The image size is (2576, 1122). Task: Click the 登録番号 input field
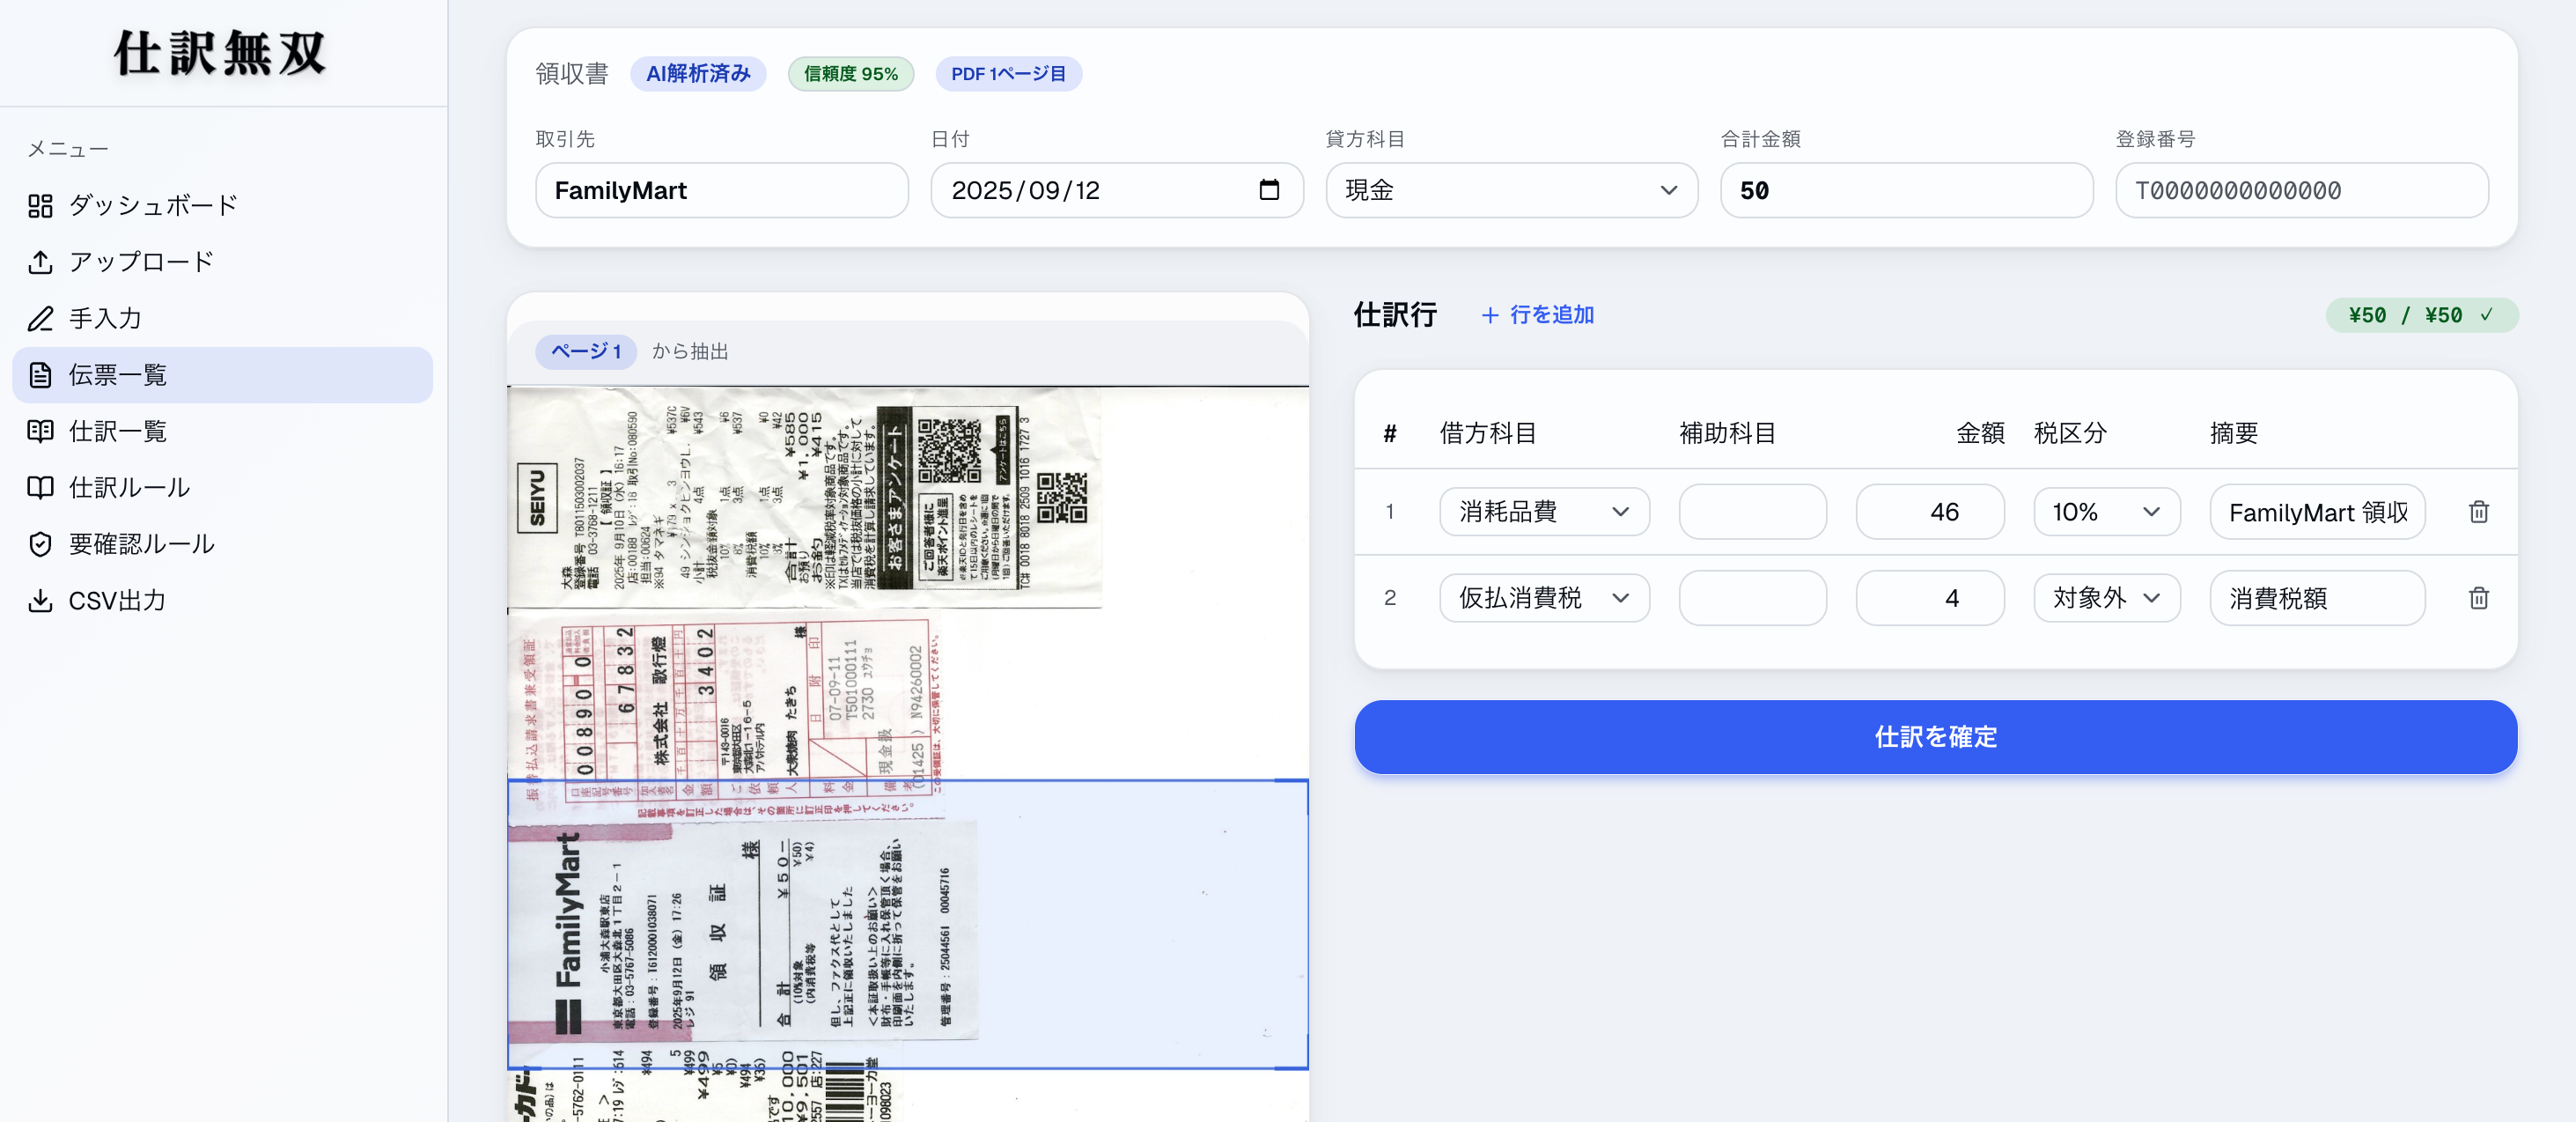pos(2301,190)
